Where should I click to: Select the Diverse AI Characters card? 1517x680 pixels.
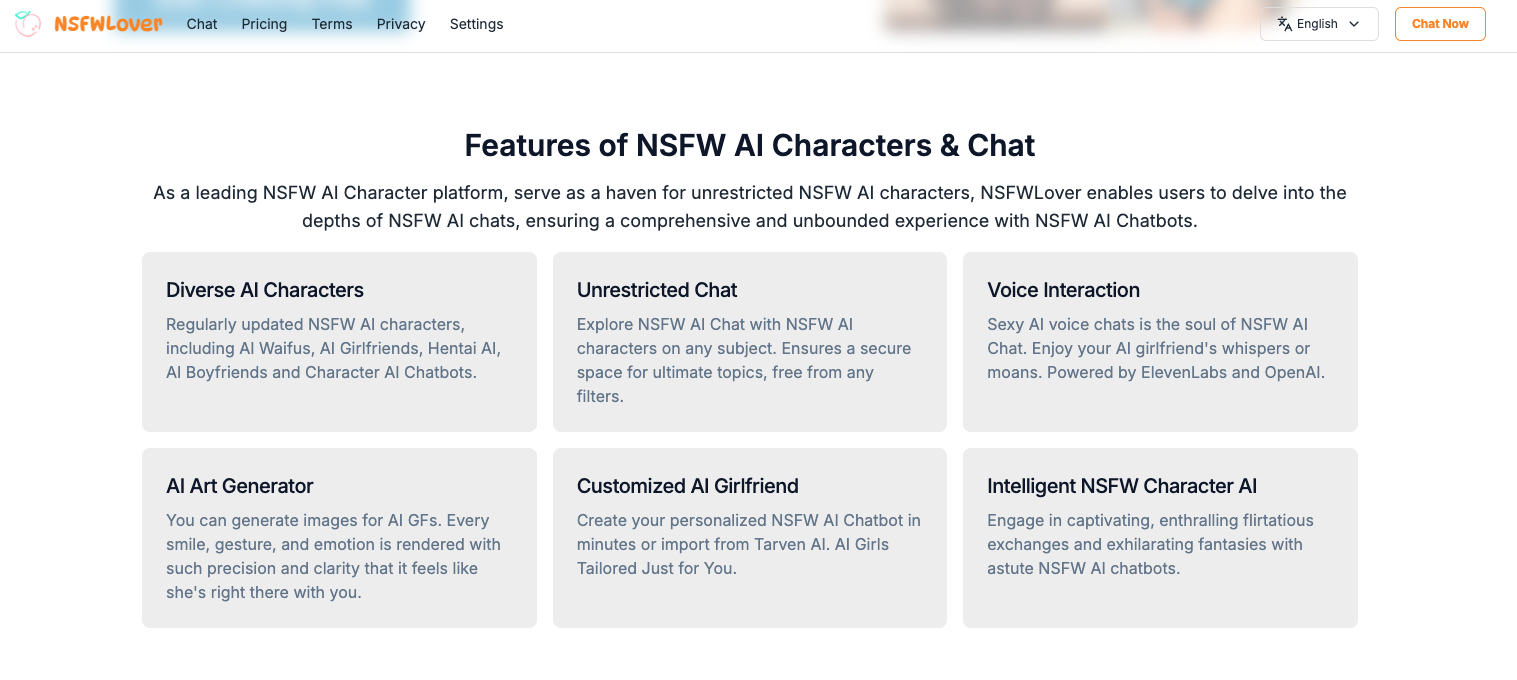click(x=339, y=342)
